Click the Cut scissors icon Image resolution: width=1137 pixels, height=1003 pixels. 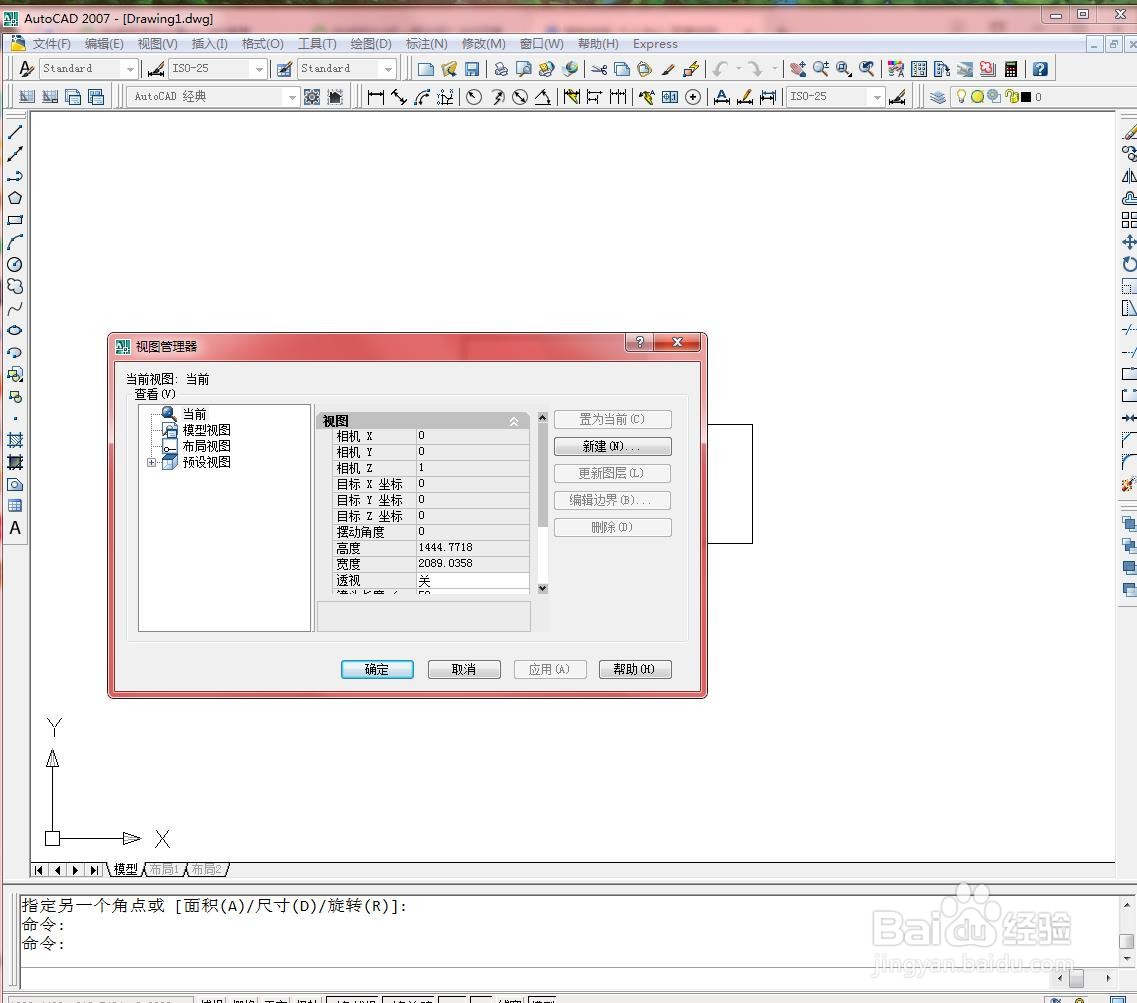(599, 69)
